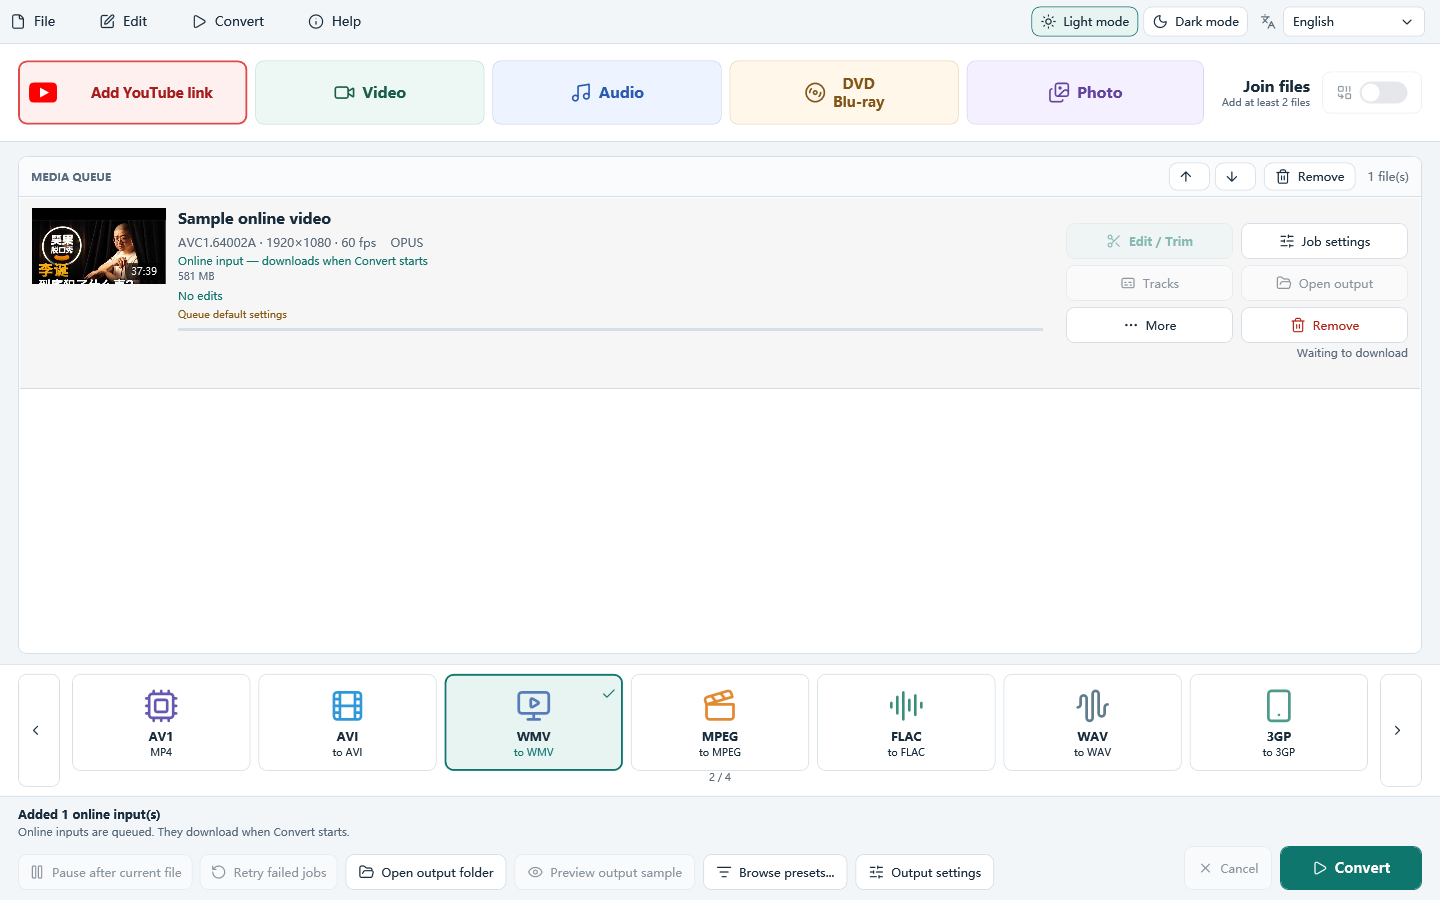Open Job settings for the queued video
1440x900 pixels.
(1324, 241)
